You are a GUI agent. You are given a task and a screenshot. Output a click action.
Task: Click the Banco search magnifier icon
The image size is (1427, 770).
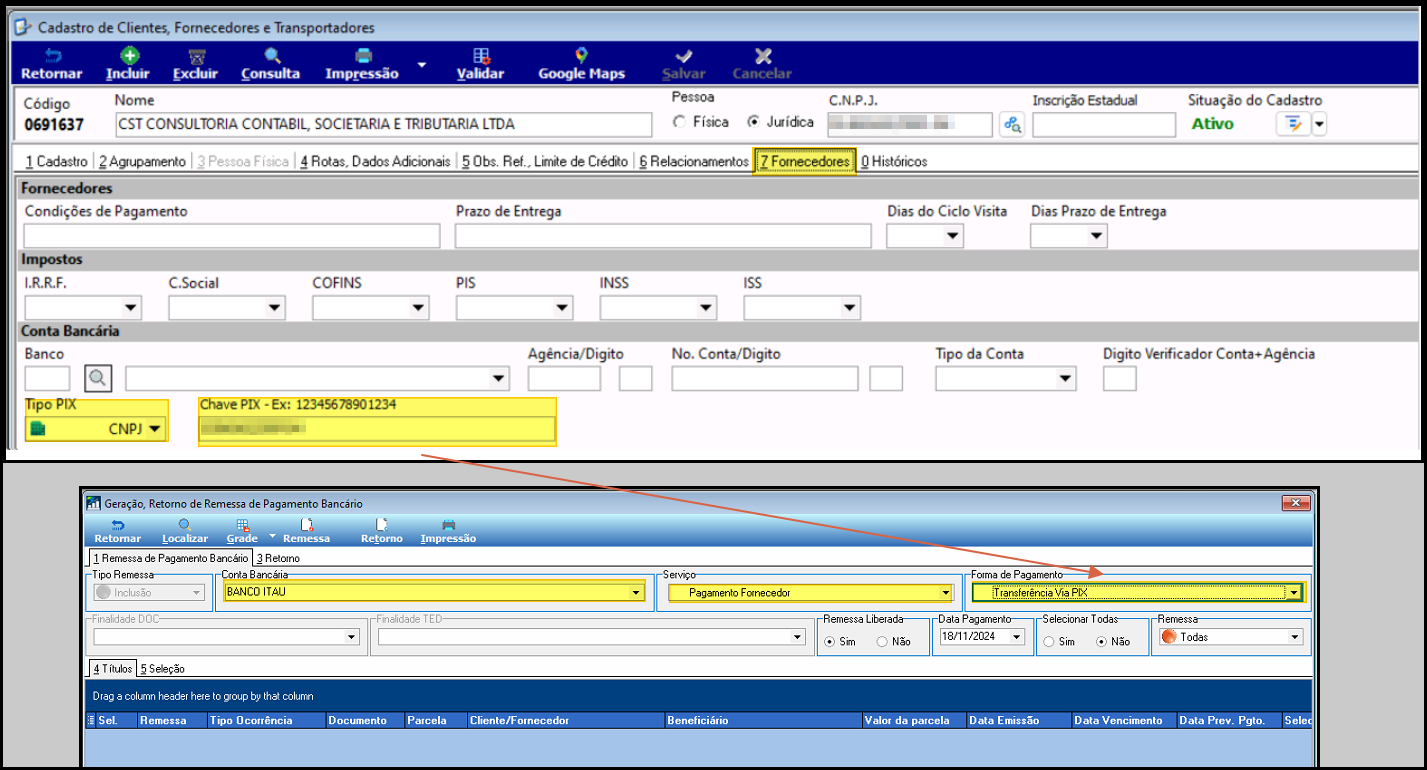click(x=98, y=378)
